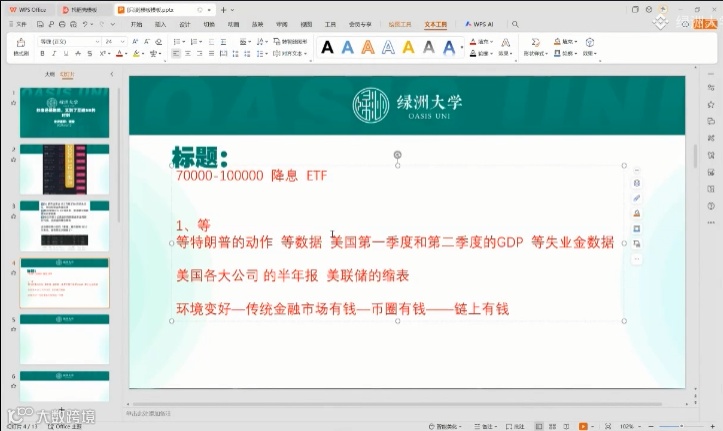Click notes placeholder below slide
This screenshot has height=431, width=723.
pos(148,413)
